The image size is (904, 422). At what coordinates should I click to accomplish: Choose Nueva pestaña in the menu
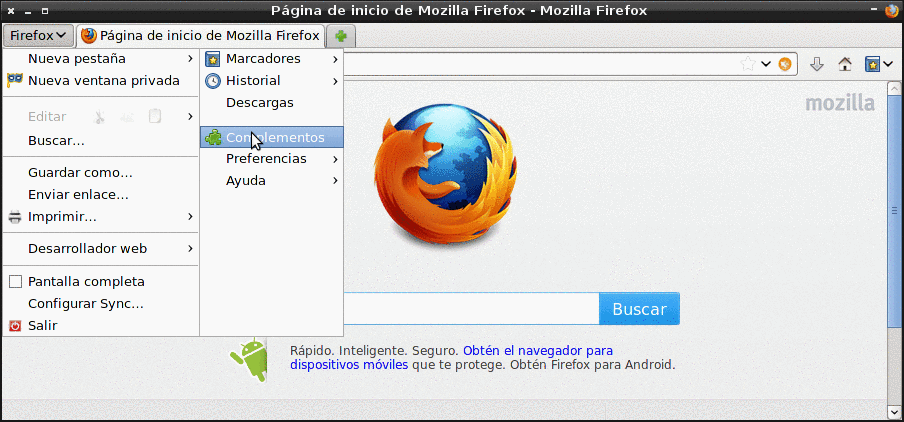[101, 59]
